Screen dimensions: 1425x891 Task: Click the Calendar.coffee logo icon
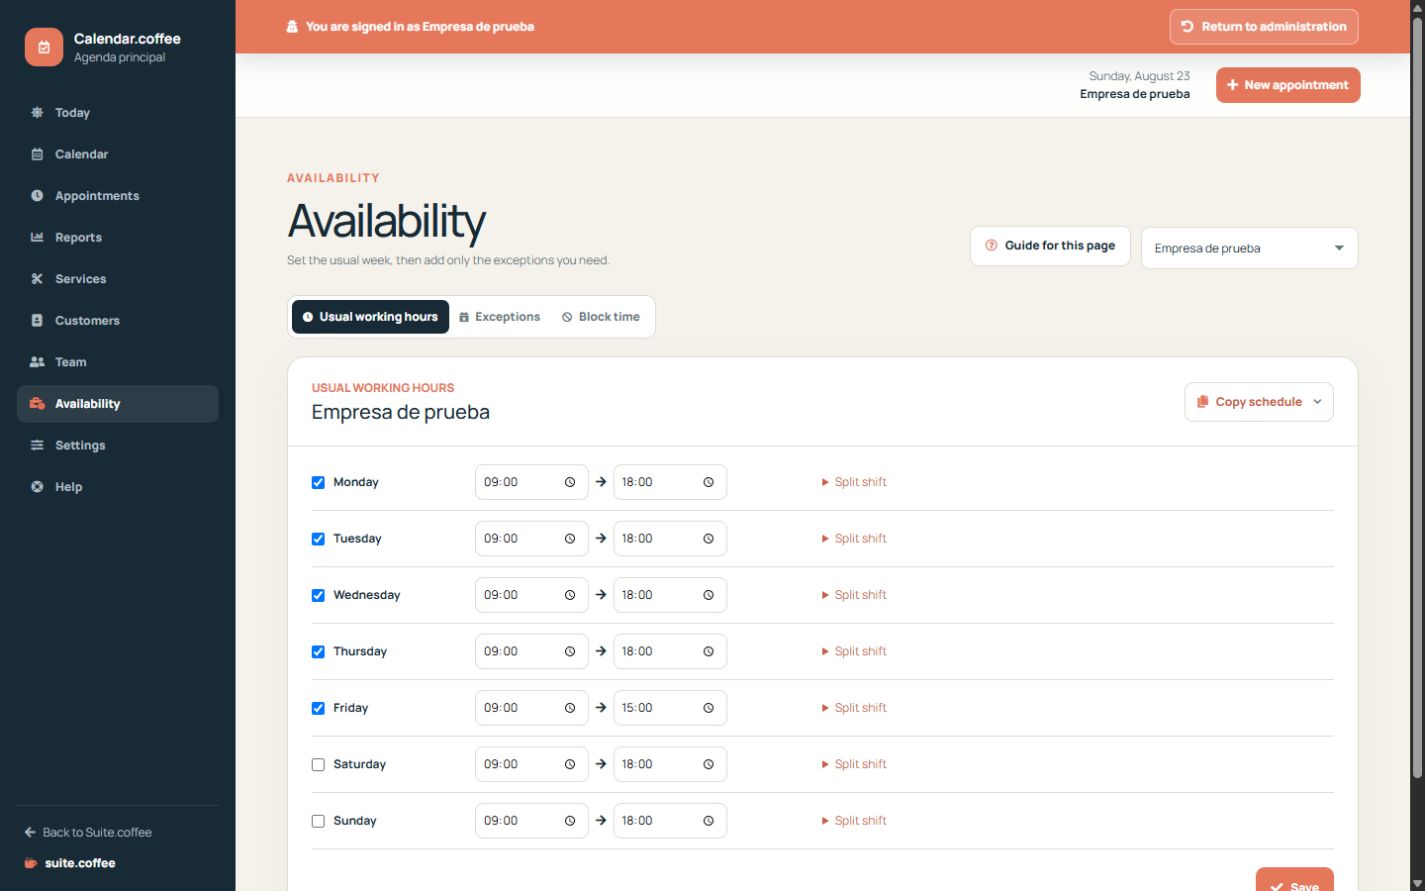click(x=44, y=47)
